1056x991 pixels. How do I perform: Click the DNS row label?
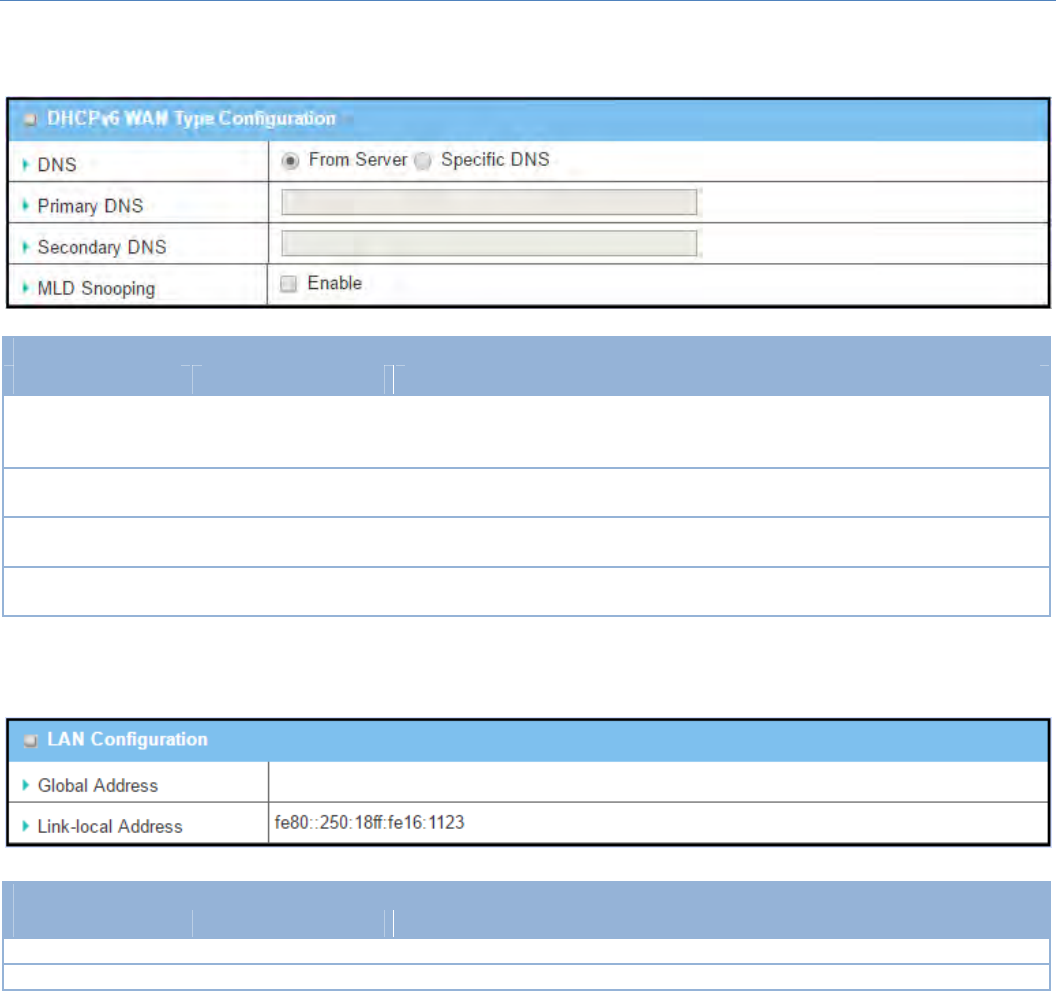tap(57, 165)
